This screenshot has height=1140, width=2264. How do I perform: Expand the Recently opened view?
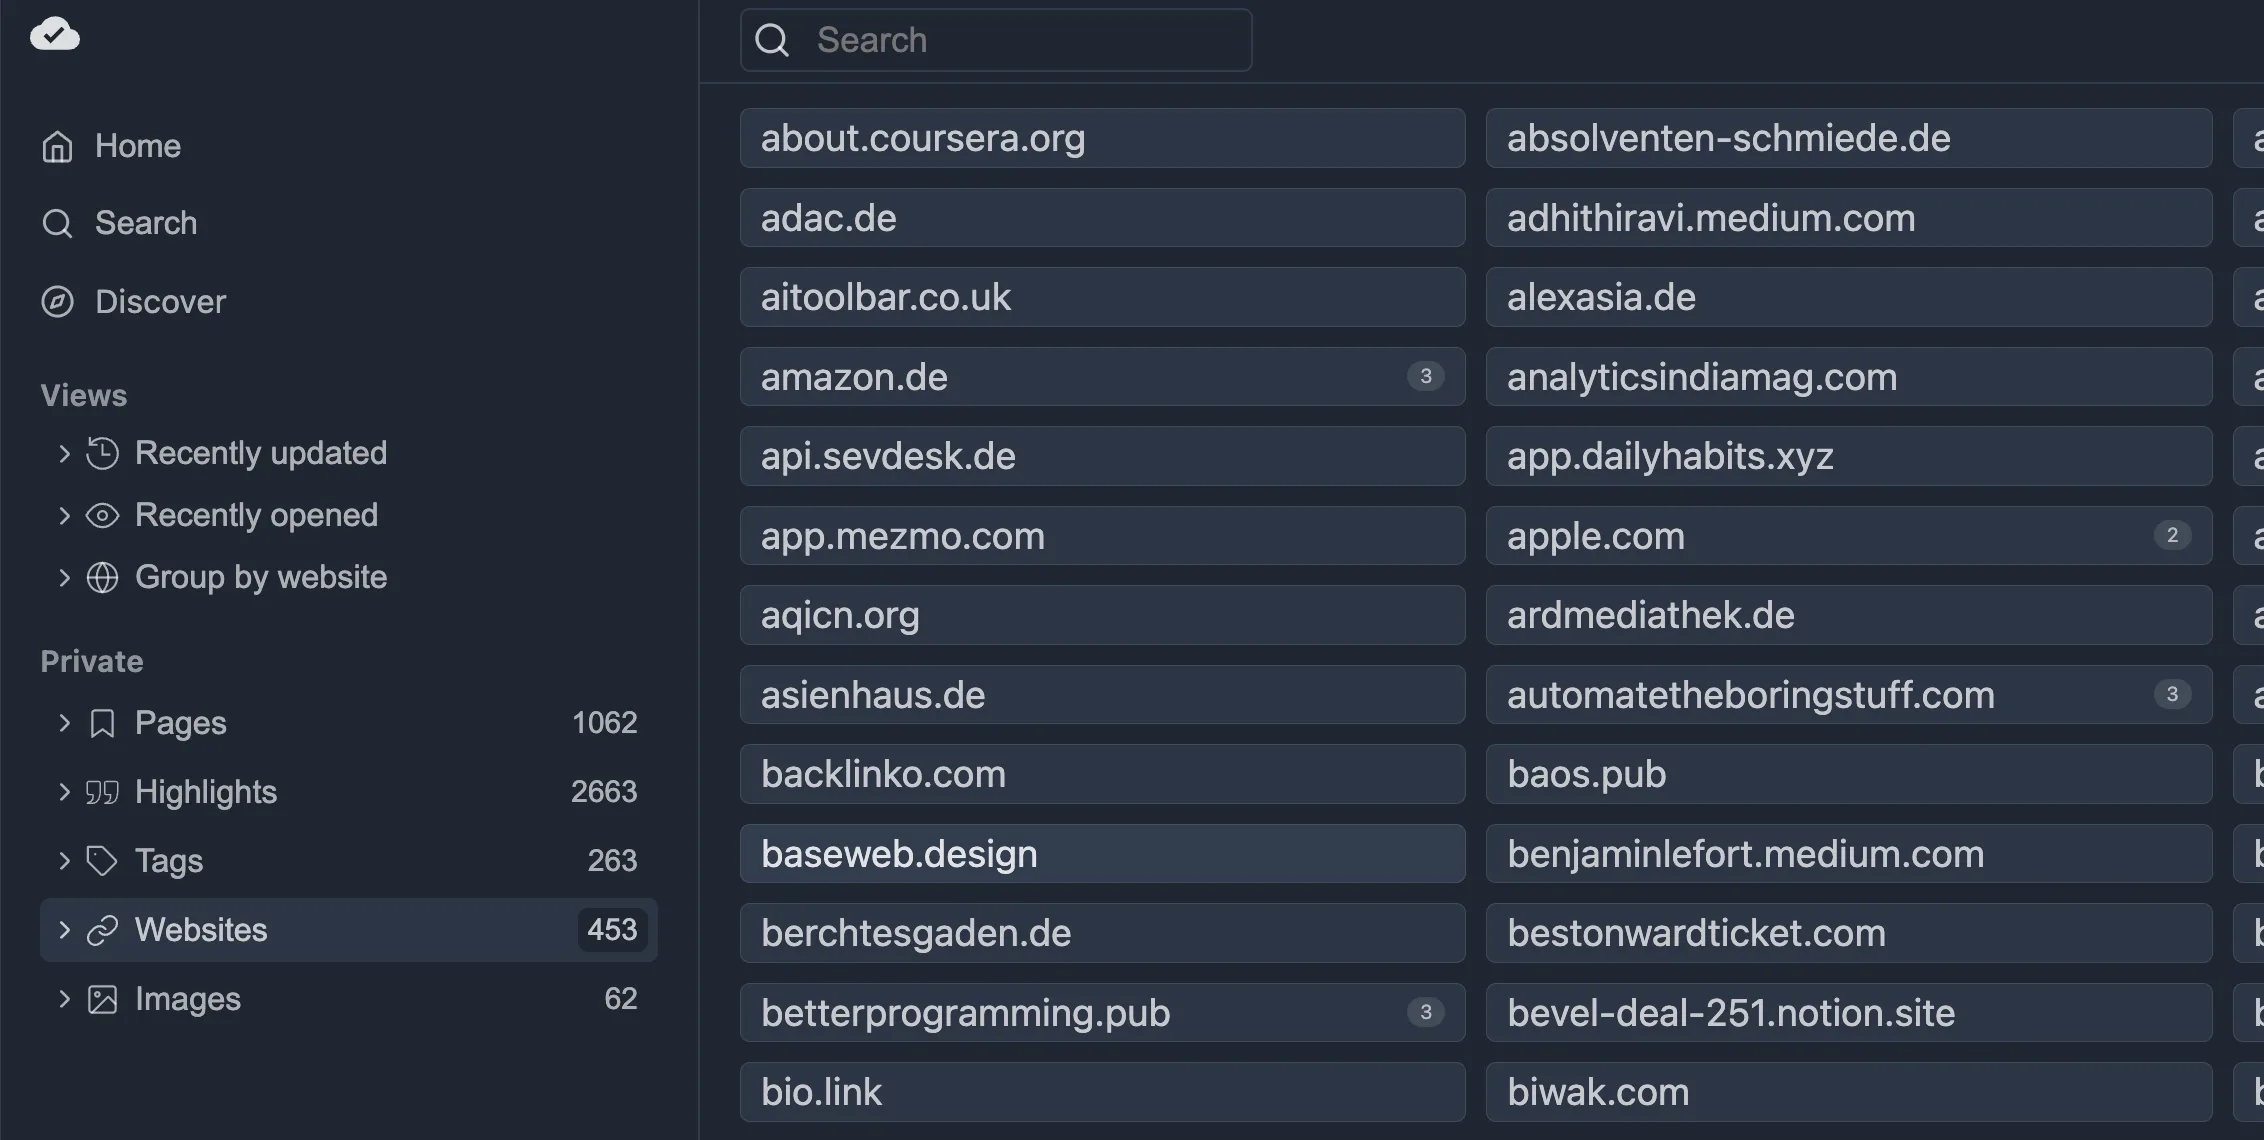tap(64, 515)
